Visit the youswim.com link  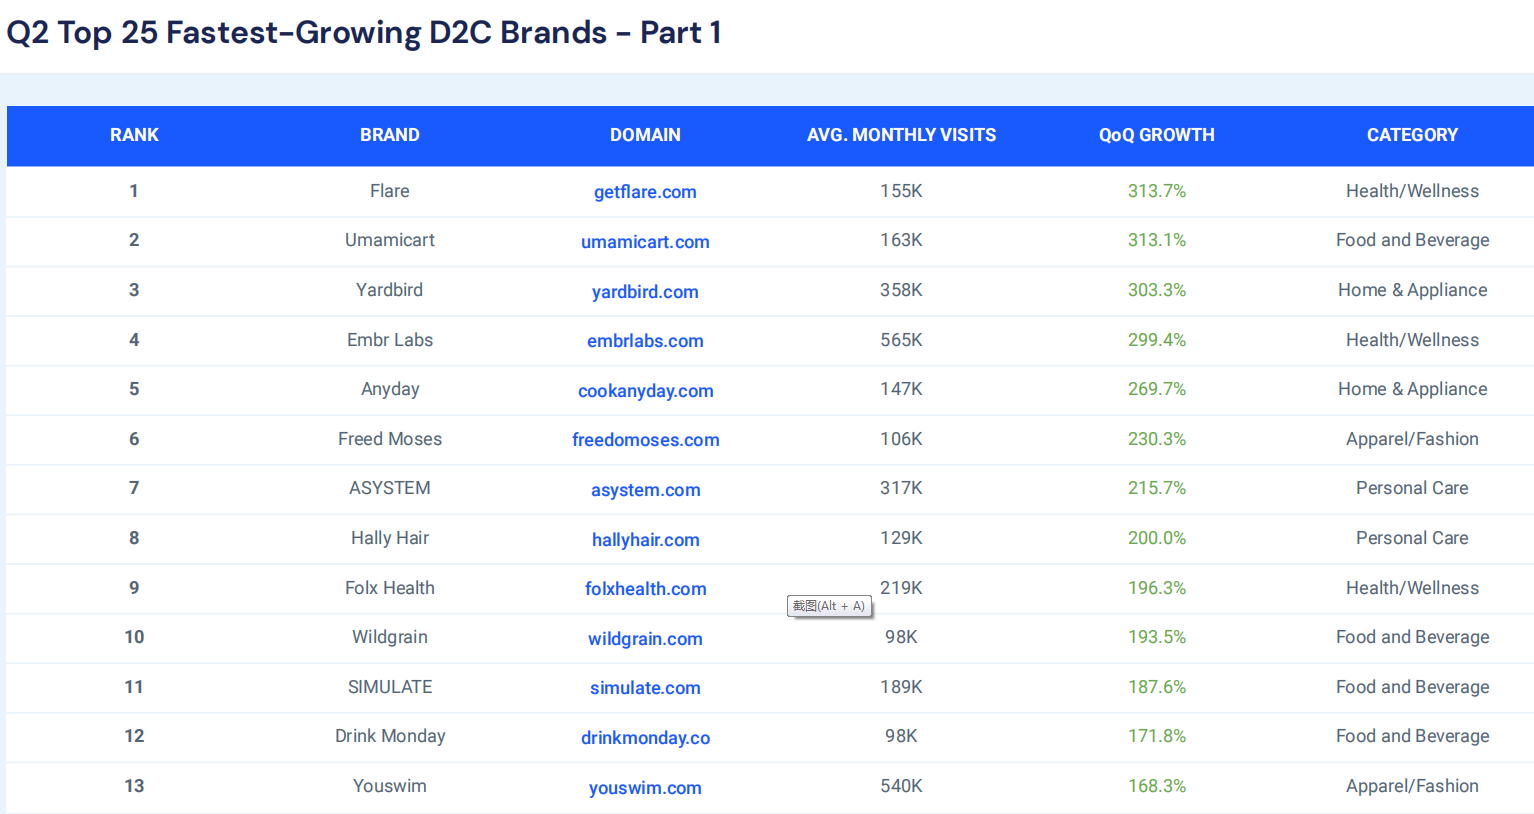645,788
